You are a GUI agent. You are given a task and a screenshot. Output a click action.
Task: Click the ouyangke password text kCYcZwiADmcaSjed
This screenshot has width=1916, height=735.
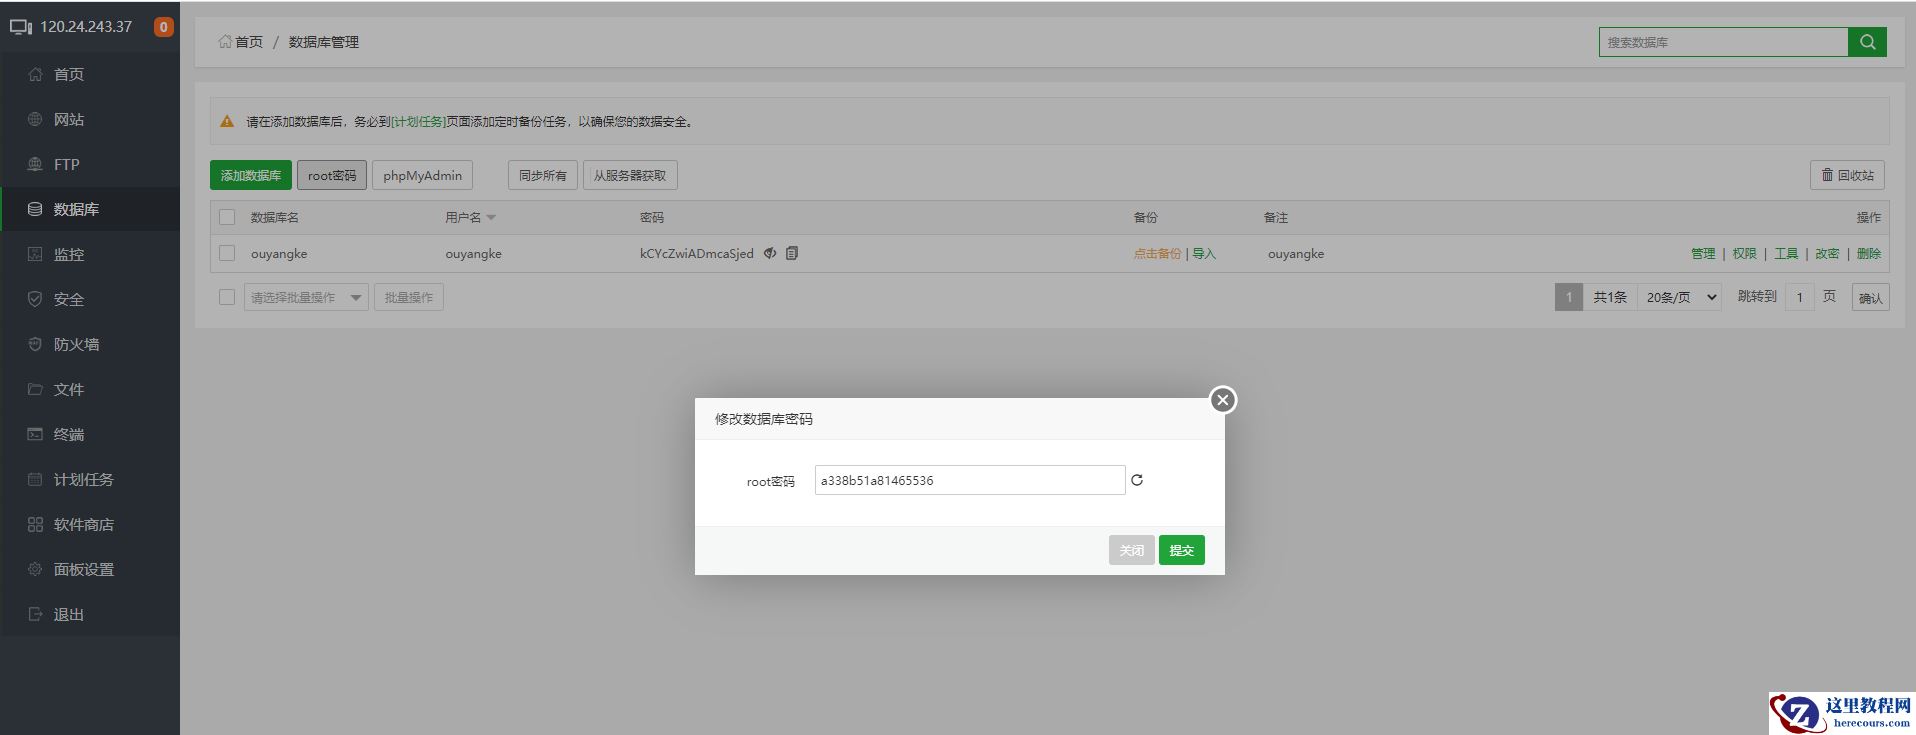697,253
